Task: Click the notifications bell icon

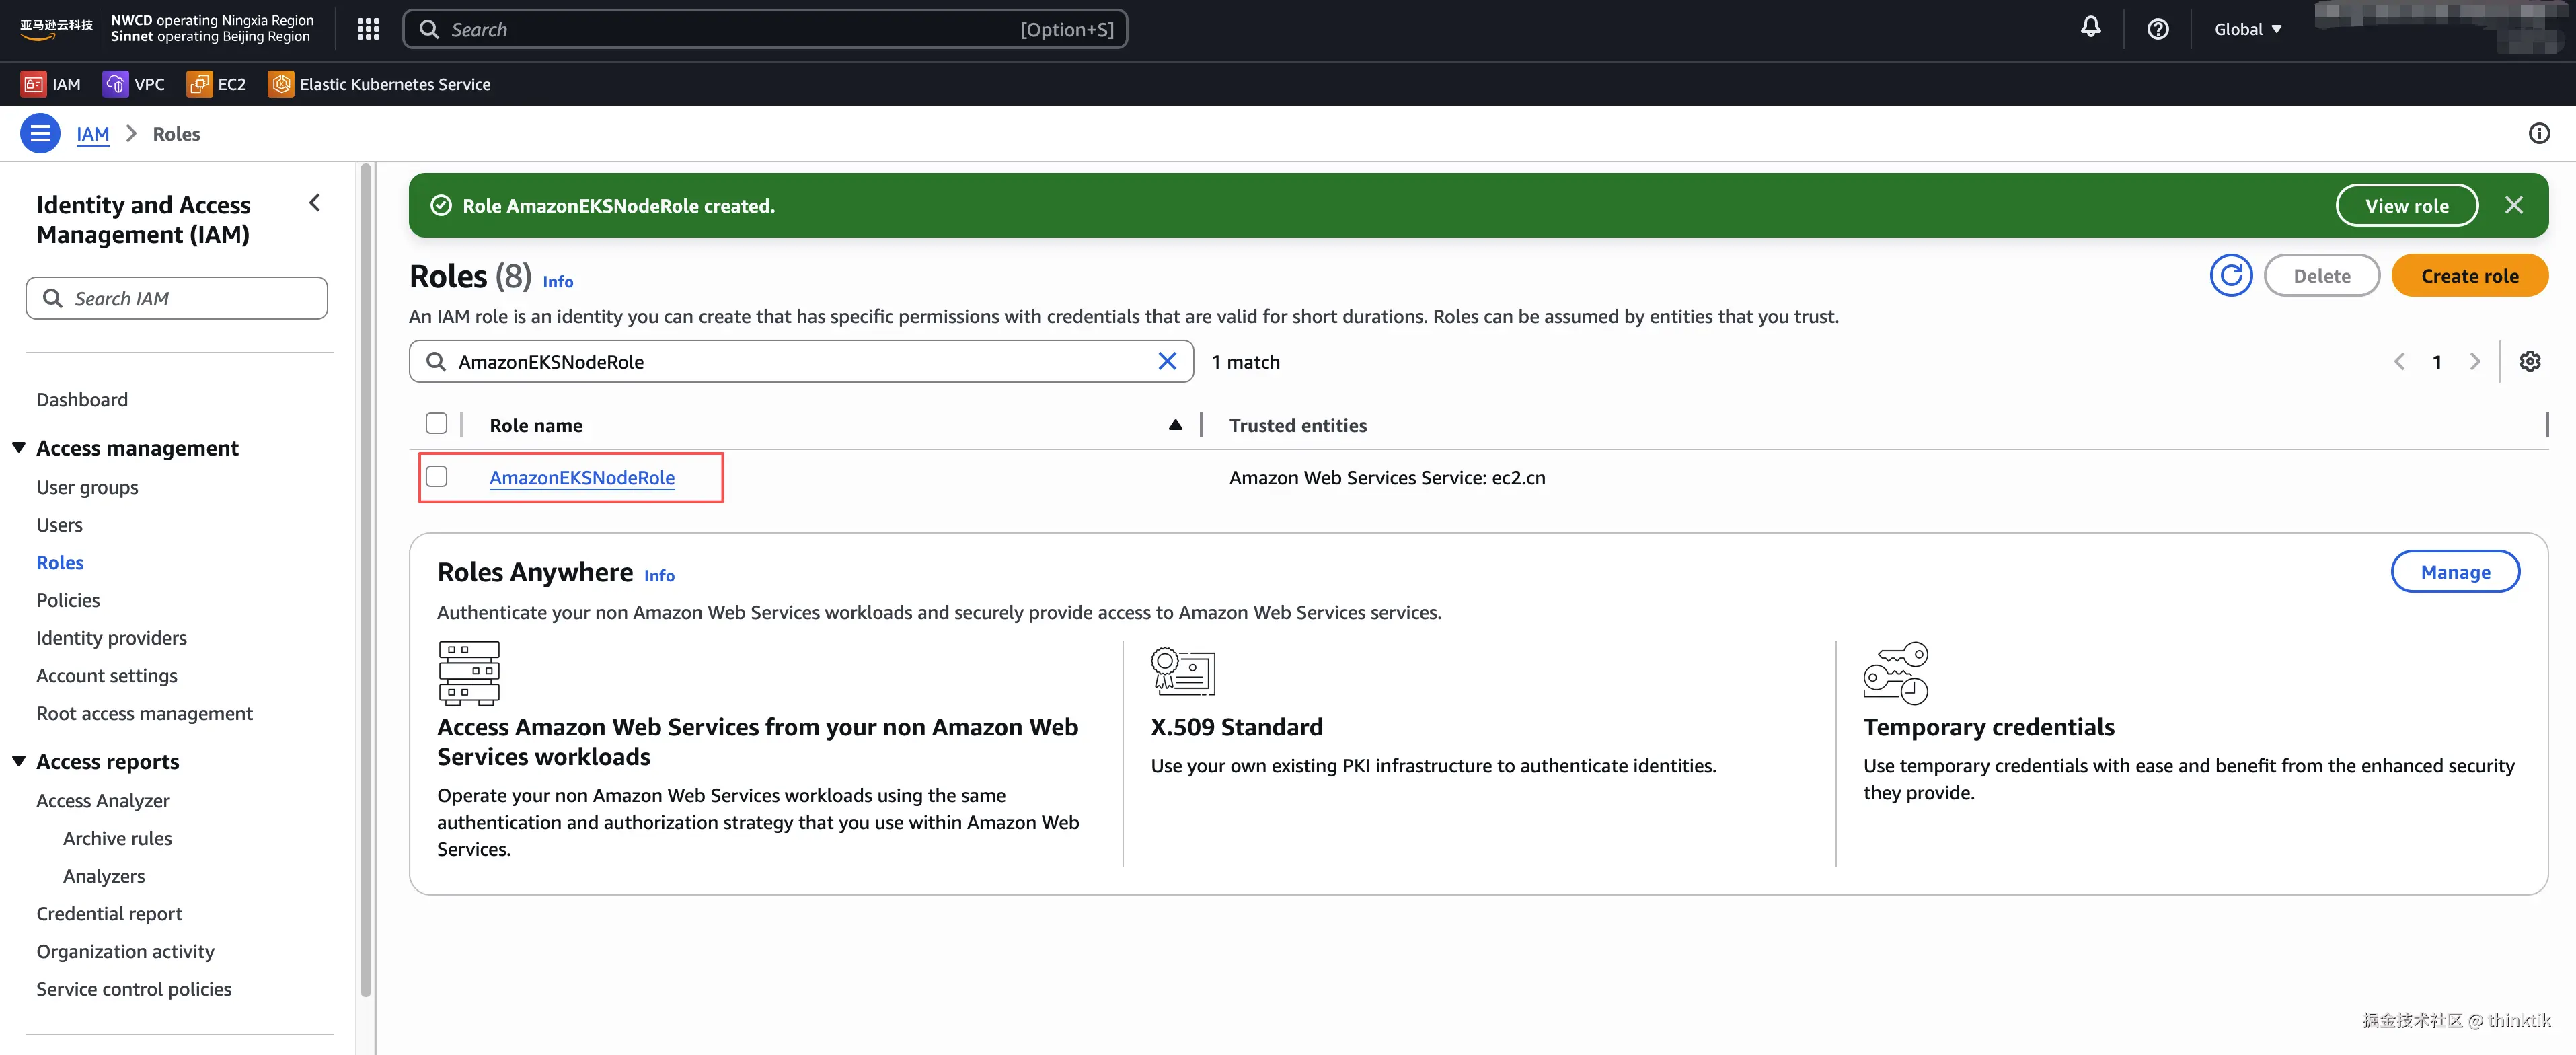Action: pos(2090,28)
